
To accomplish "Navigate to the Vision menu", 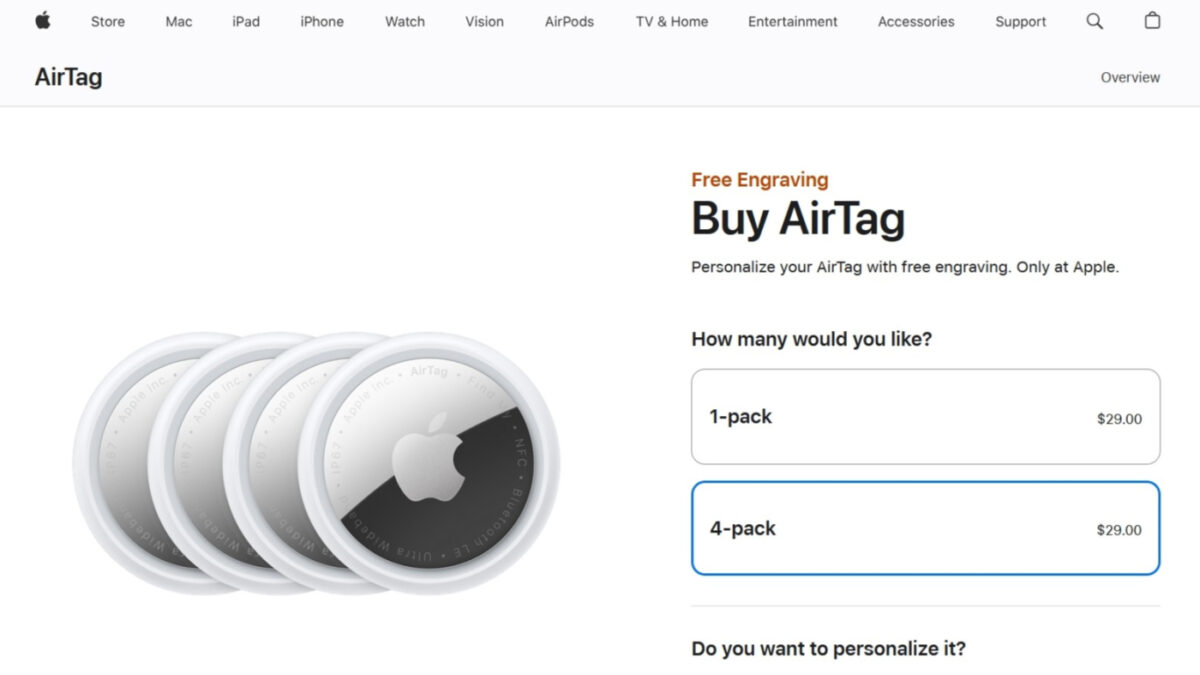I will pos(484,21).
